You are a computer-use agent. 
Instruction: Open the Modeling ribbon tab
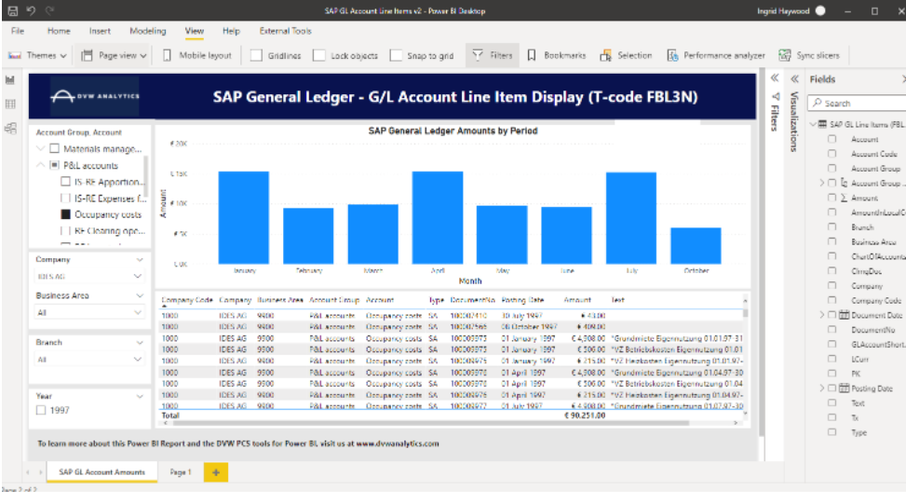(148, 31)
